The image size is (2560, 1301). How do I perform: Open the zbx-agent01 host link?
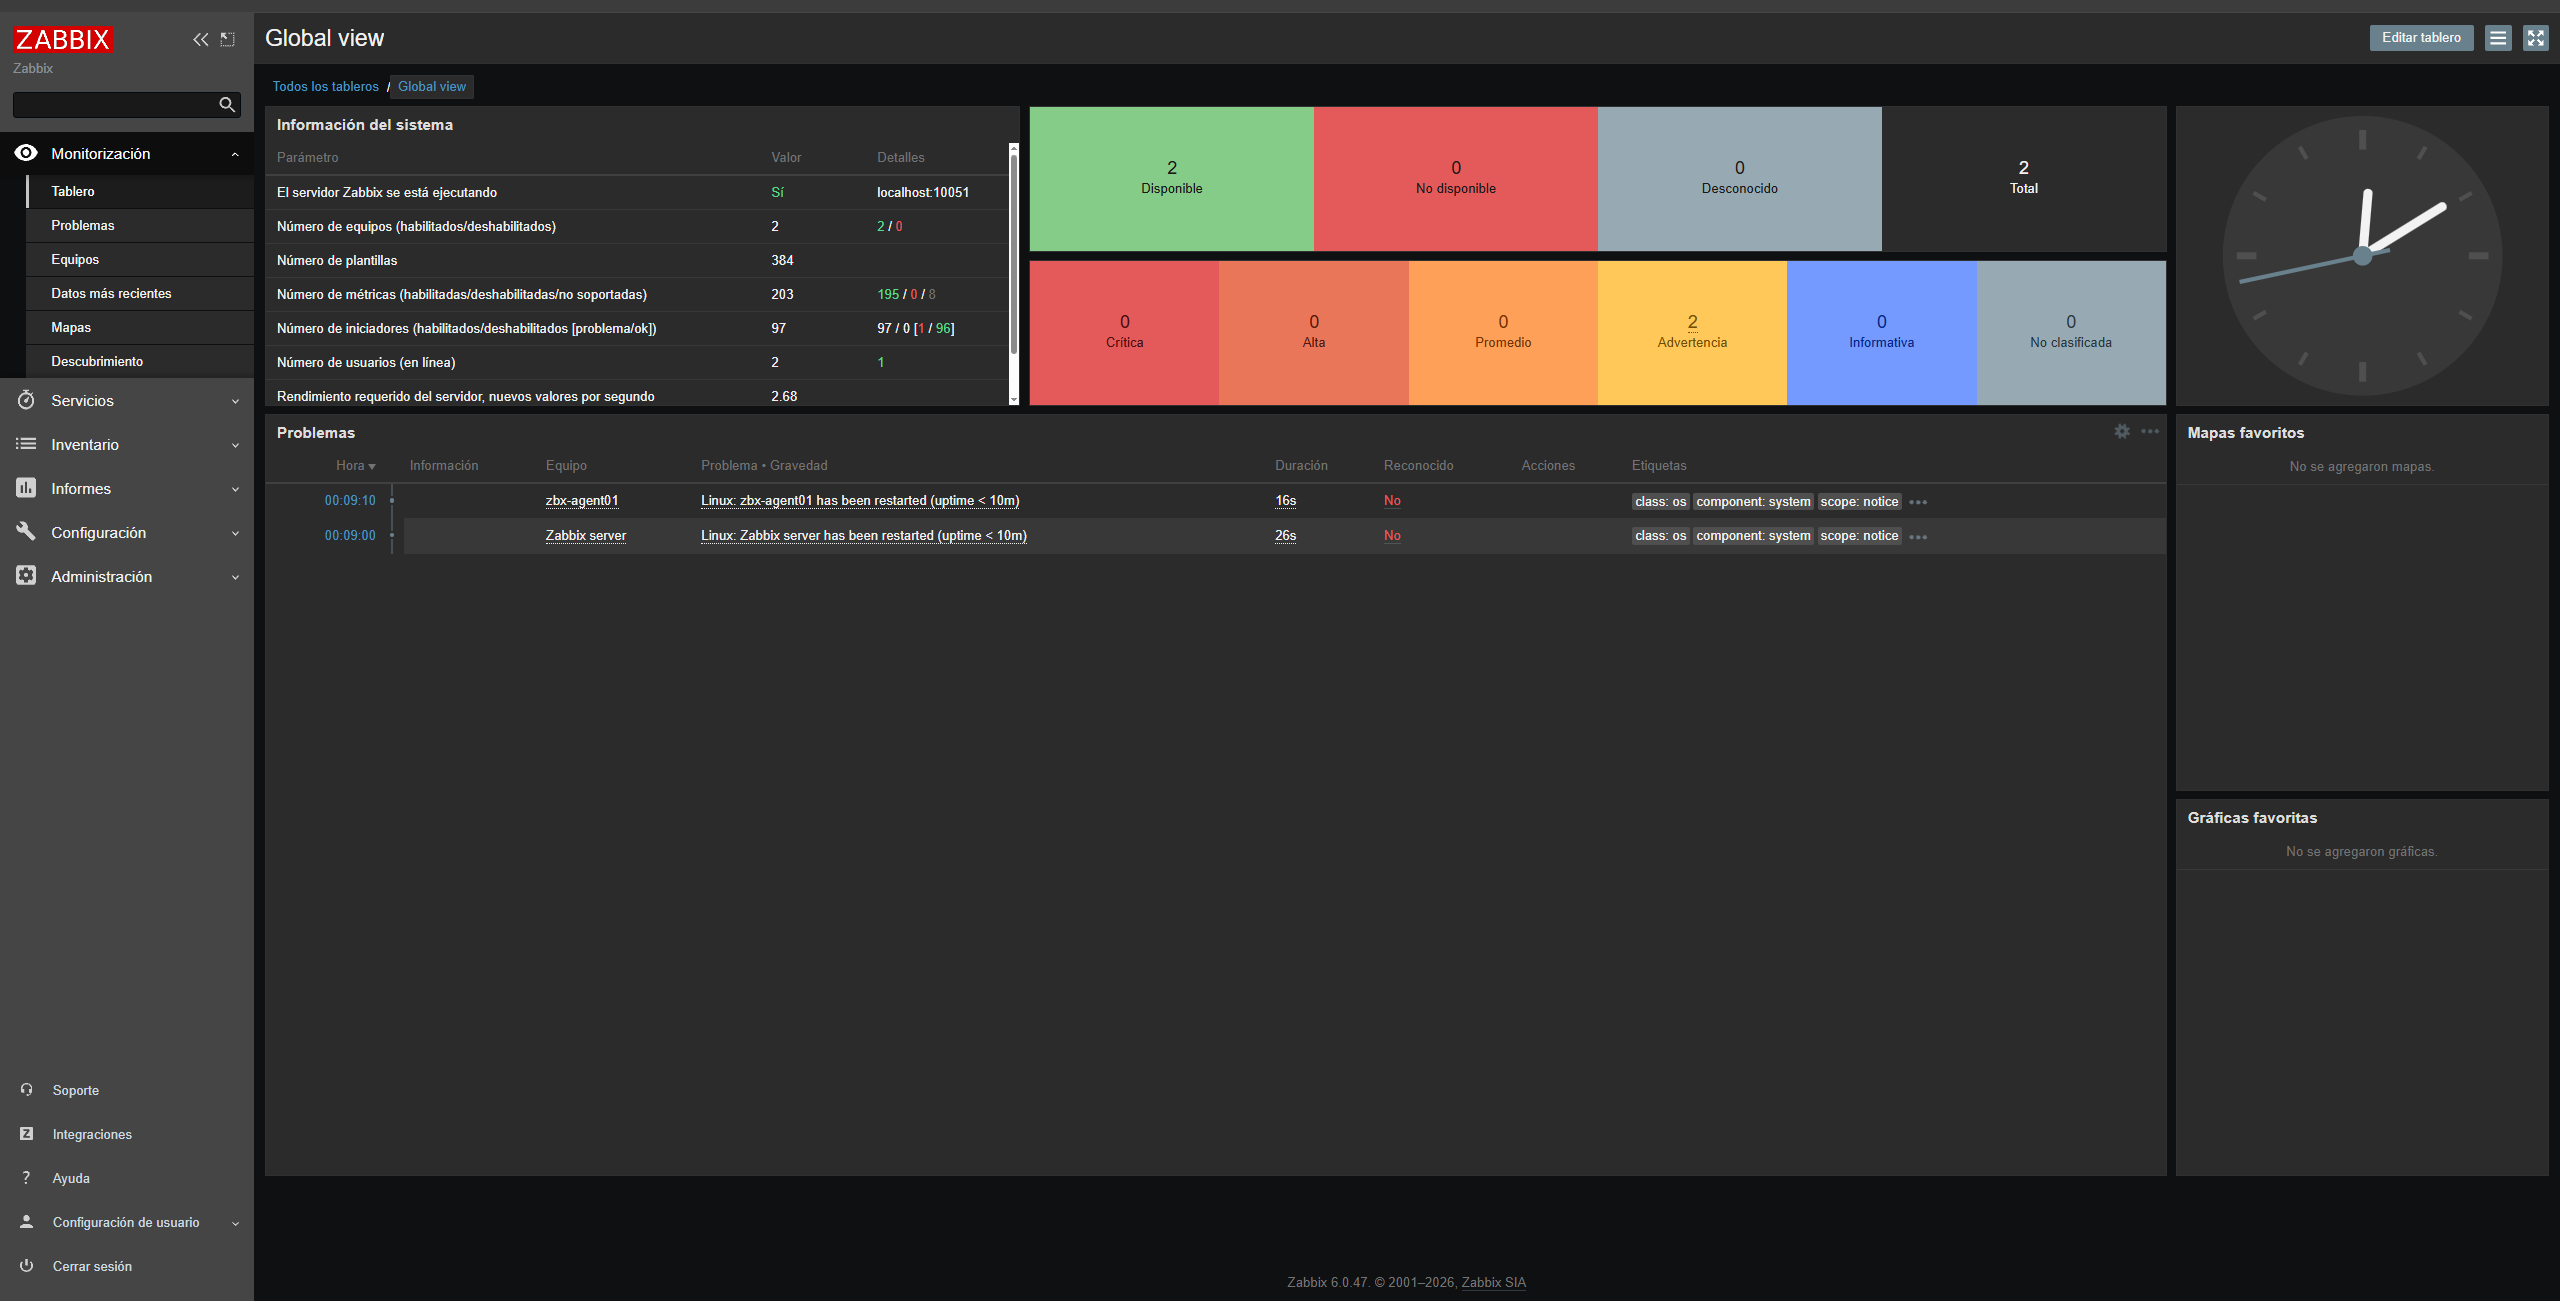pyautogui.click(x=582, y=500)
